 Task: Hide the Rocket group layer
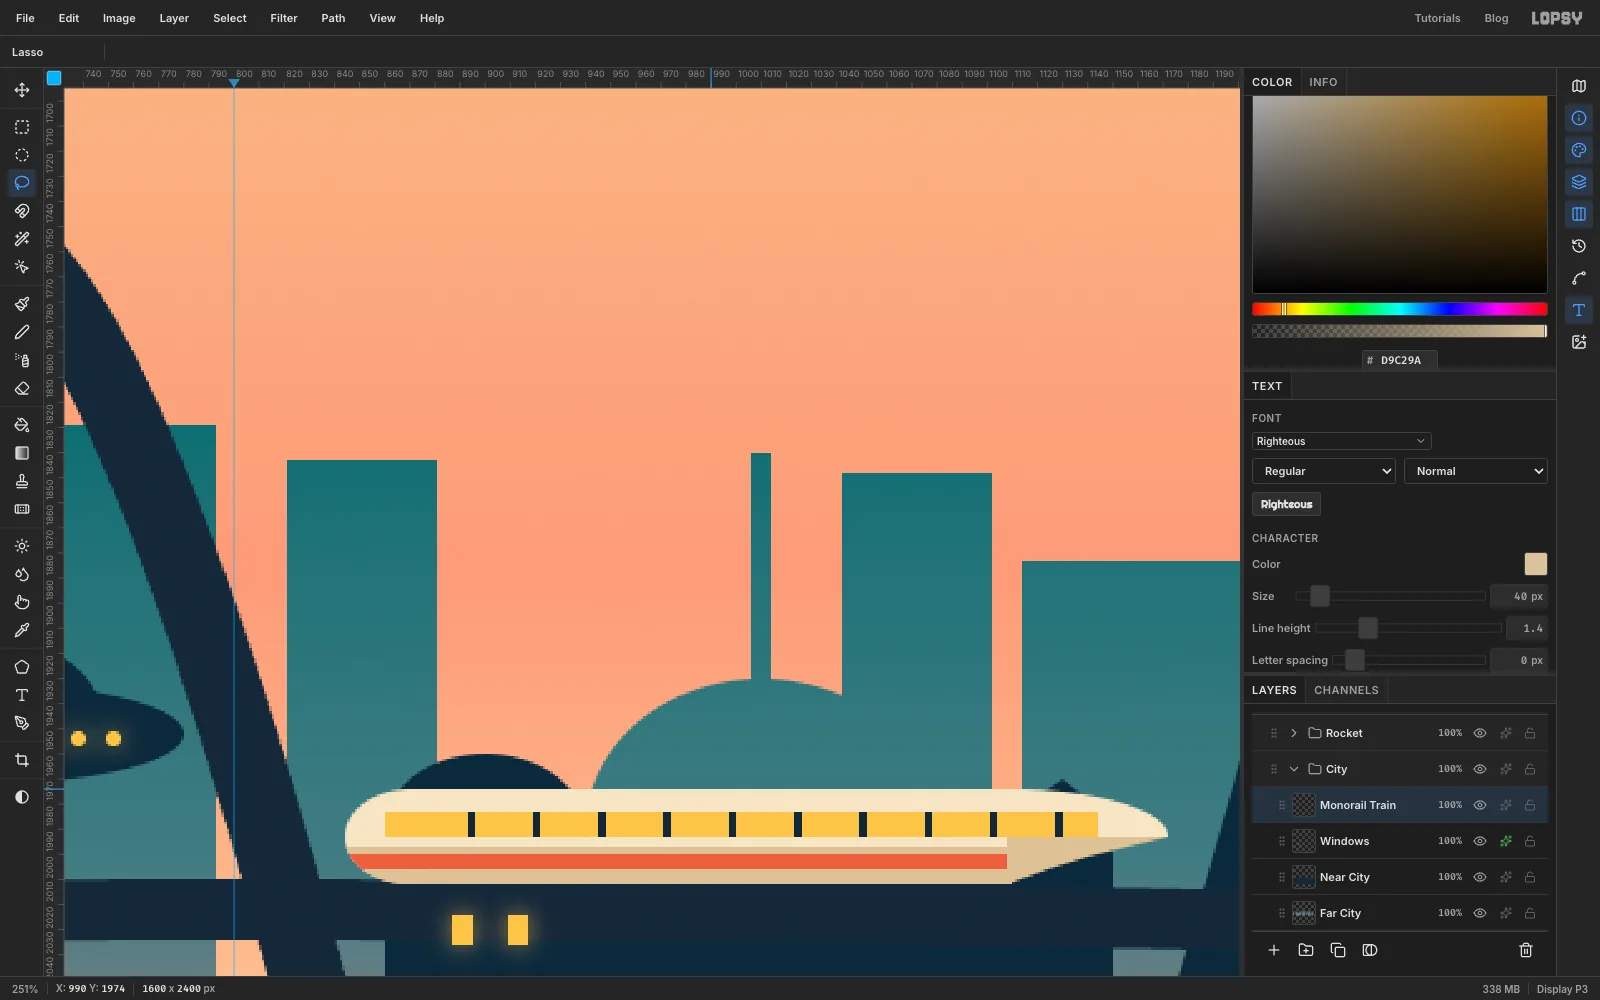point(1480,733)
